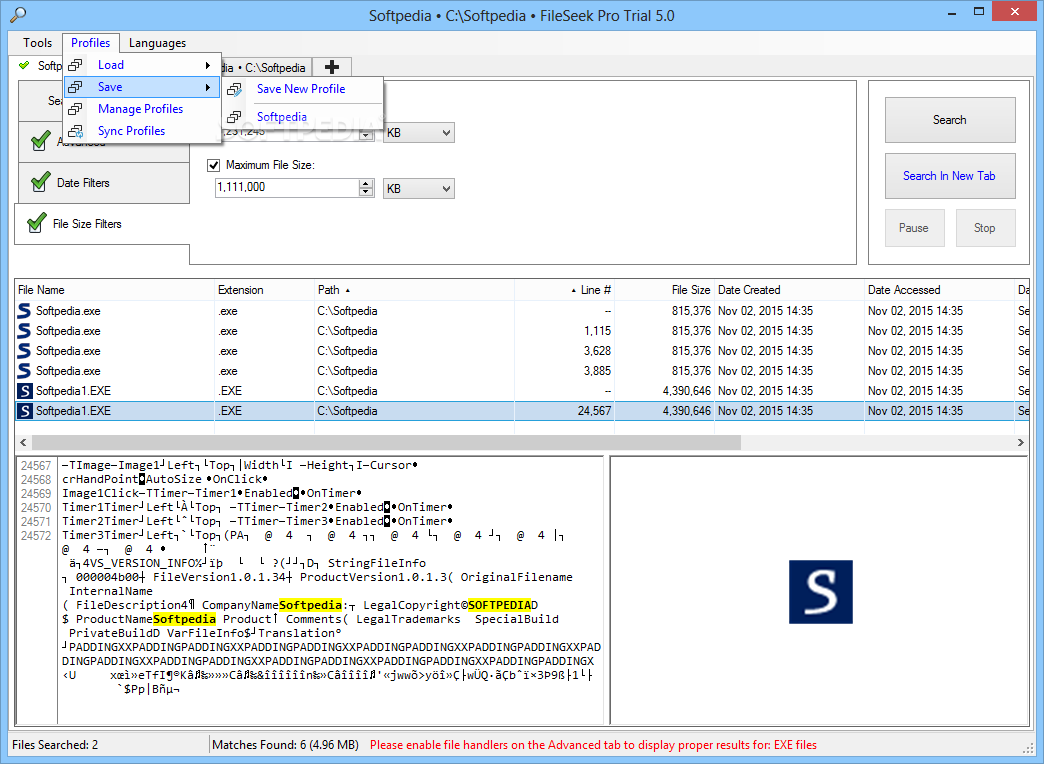Click the icon next to Save New Profile
Viewport: 1044px width, 764px height.
(234, 89)
